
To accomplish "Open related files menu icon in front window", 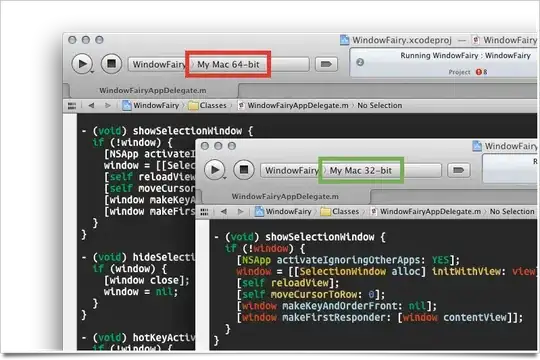I will coord(204,212).
